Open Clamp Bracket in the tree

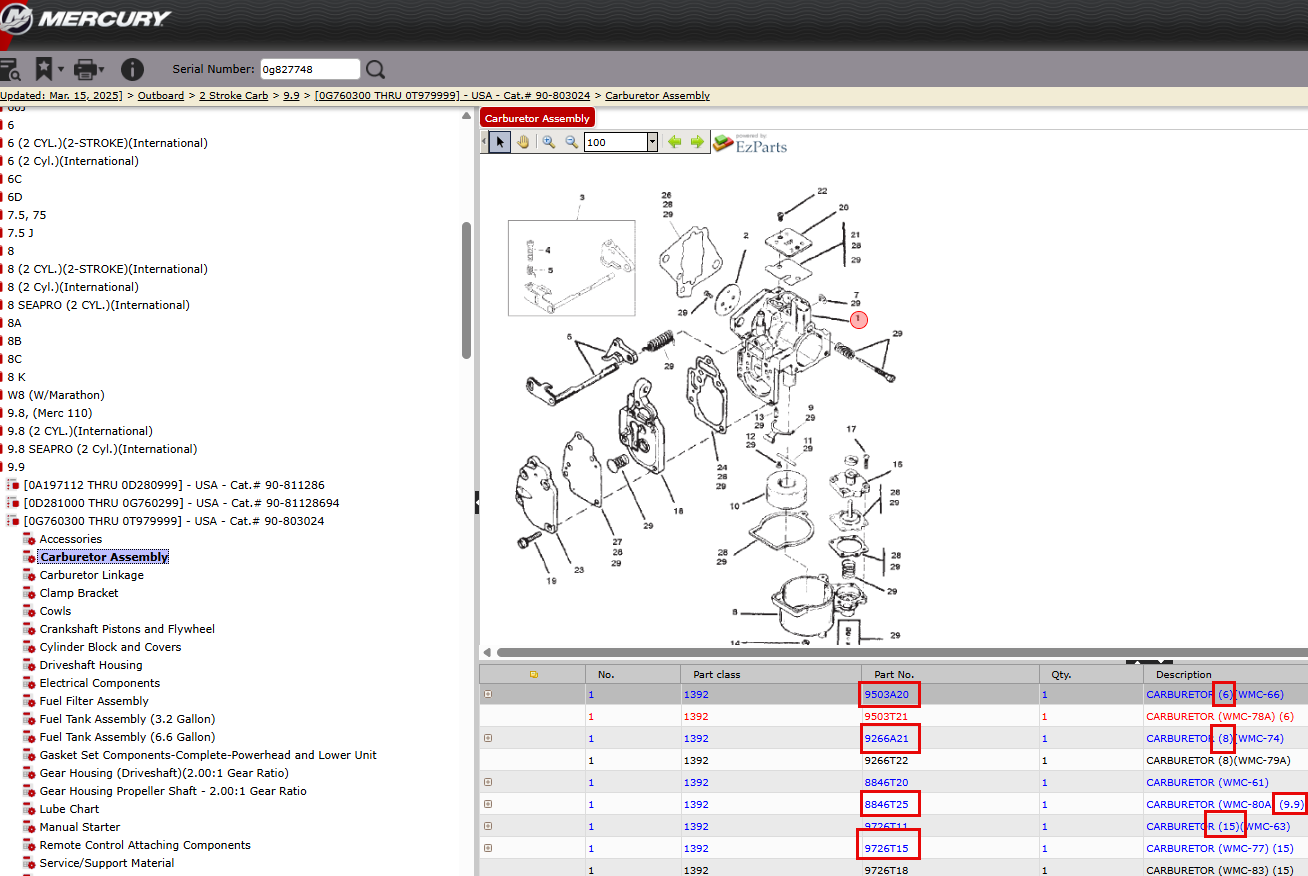click(78, 593)
